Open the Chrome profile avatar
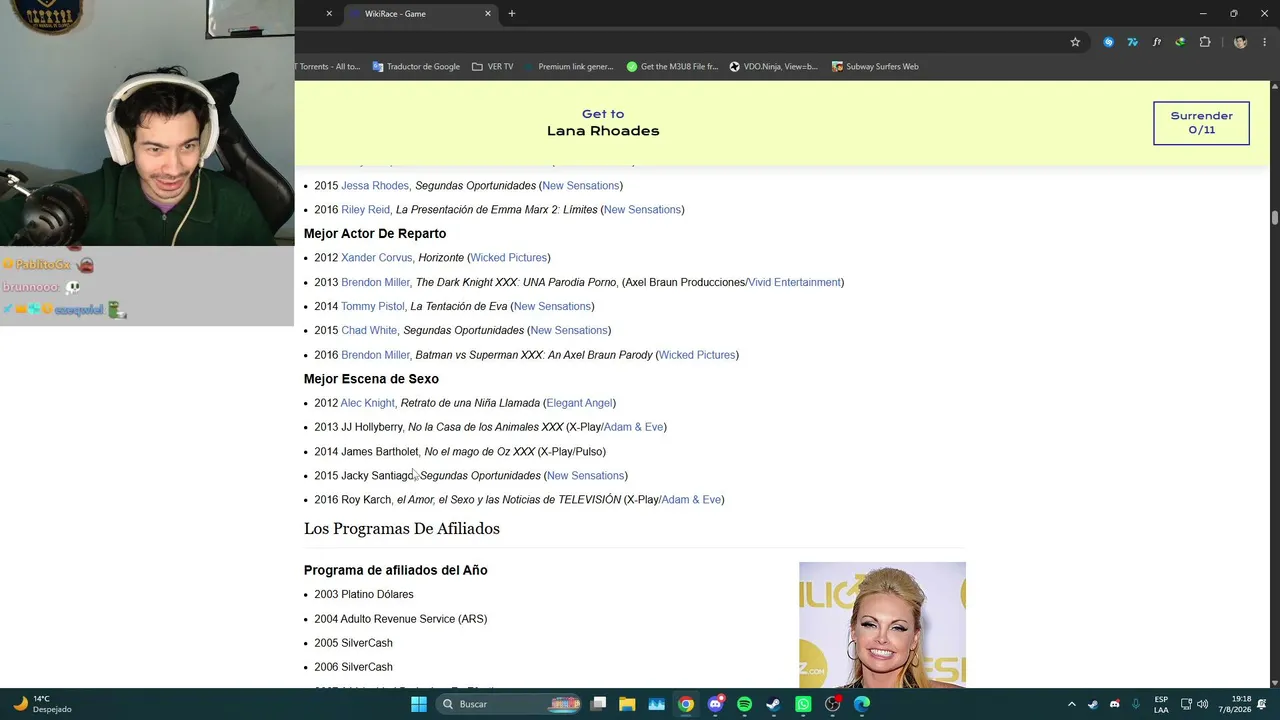The image size is (1280, 720). click(1240, 42)
